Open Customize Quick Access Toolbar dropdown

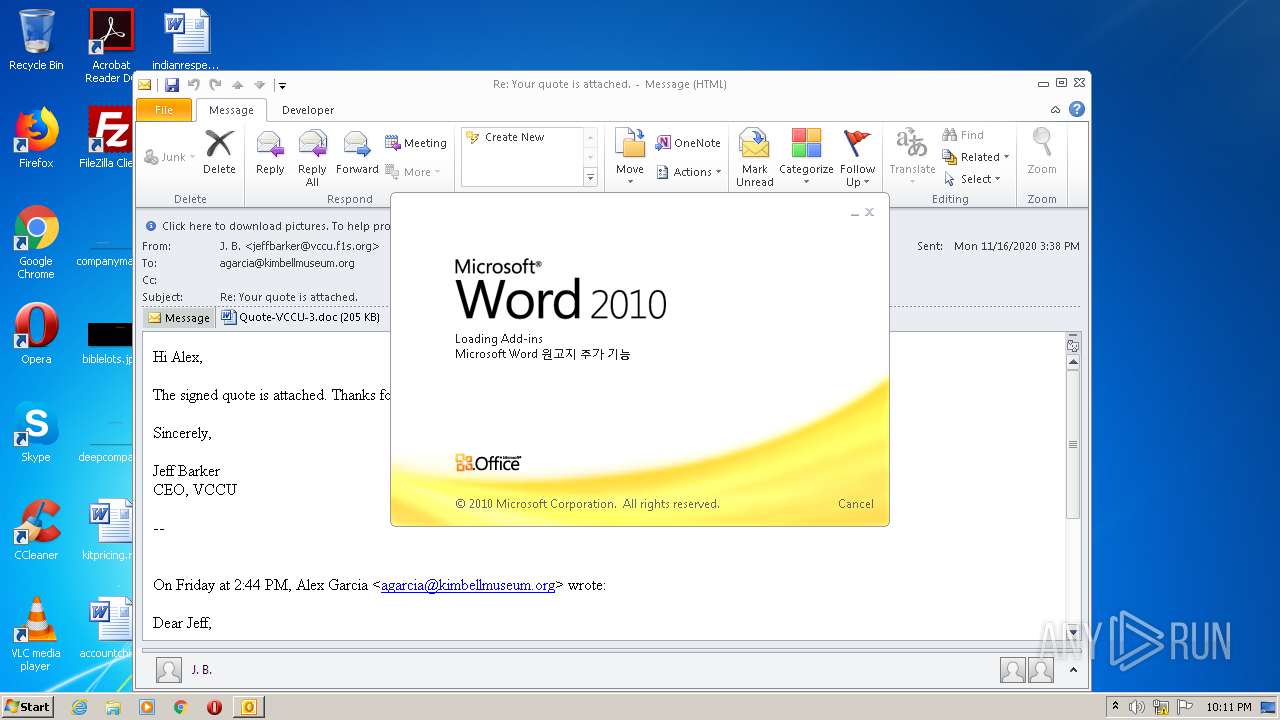283,85
